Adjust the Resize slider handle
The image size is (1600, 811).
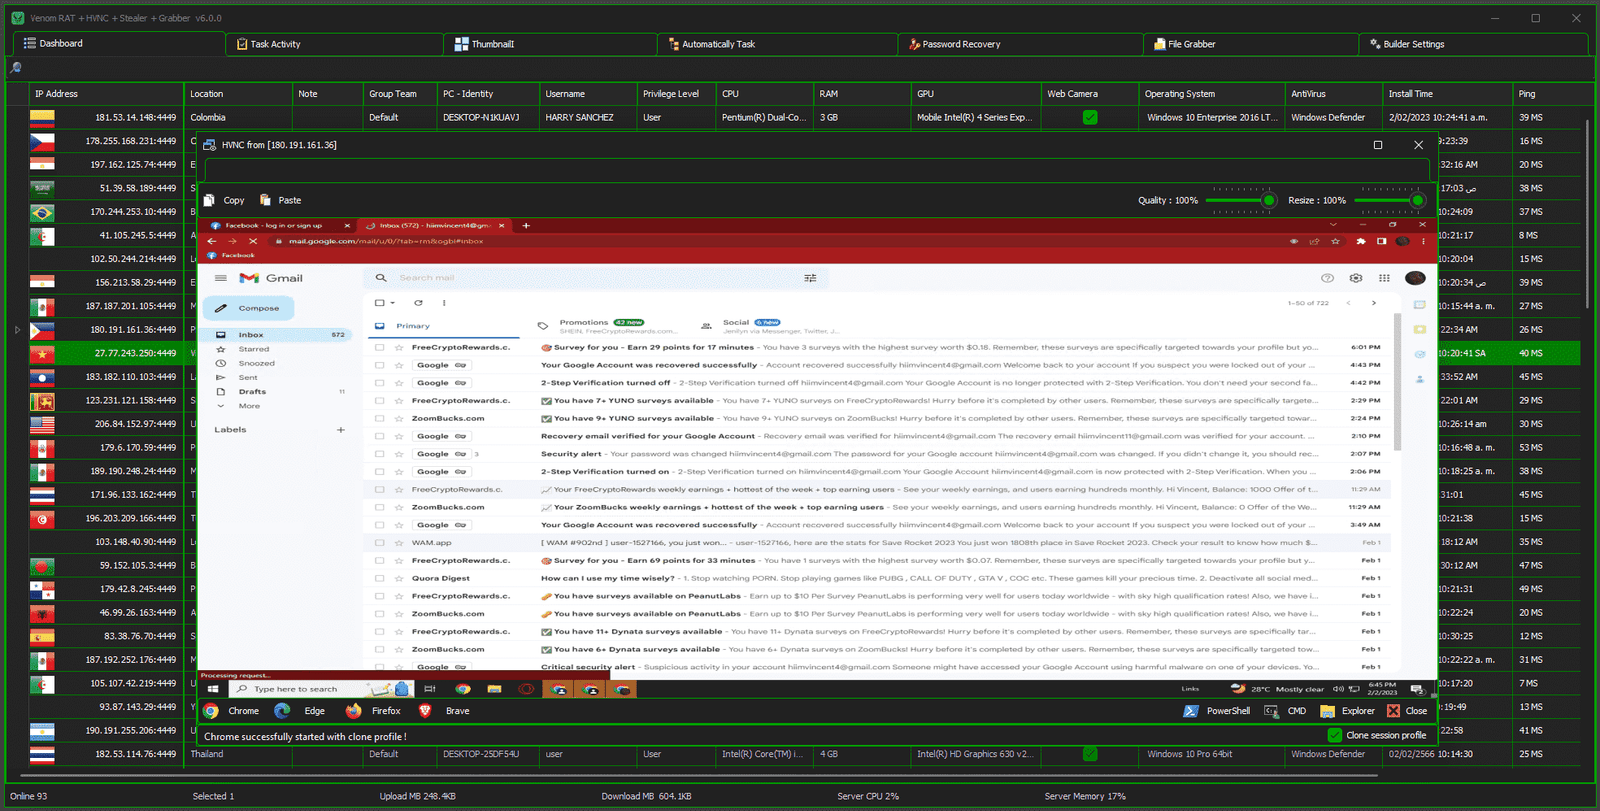[x=1417, y=200]
